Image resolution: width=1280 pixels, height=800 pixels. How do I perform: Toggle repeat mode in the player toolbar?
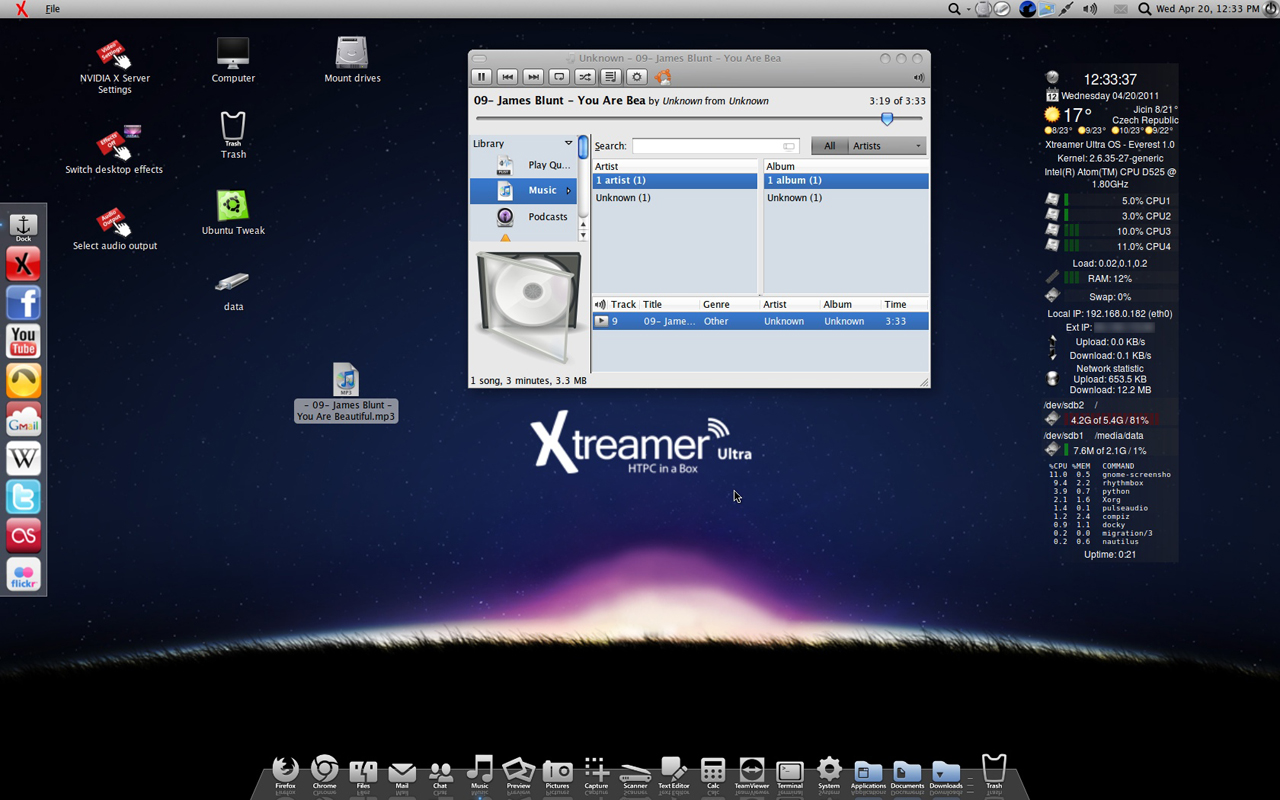559,77
